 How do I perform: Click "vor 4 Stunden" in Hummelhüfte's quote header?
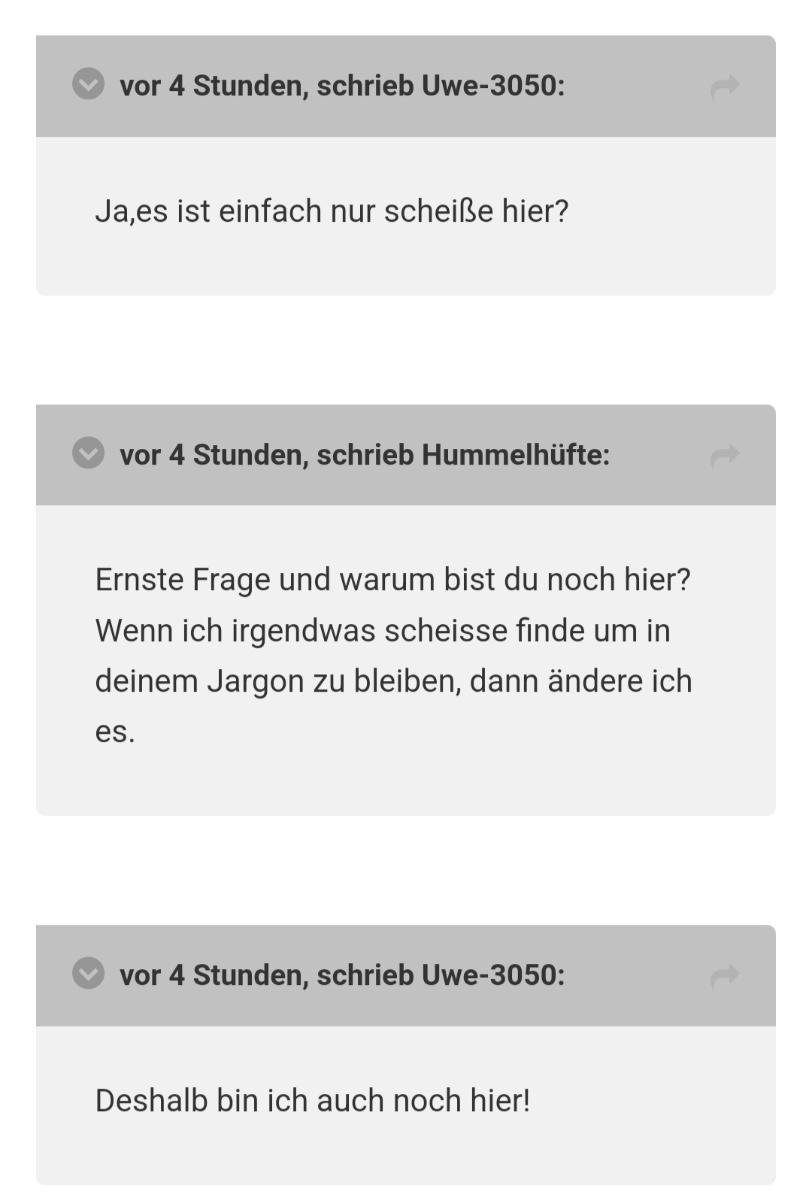[x=213, y=455]
